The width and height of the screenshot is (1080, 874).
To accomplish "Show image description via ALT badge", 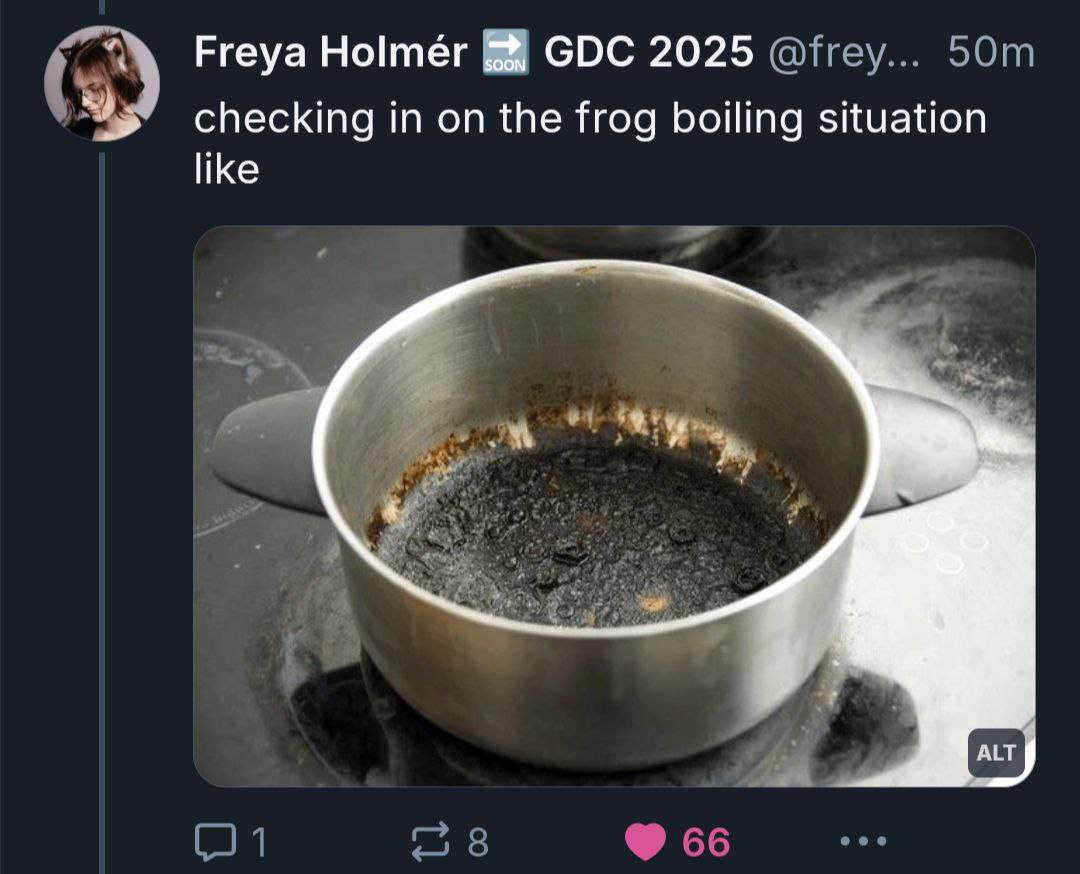I will [996, 753].
